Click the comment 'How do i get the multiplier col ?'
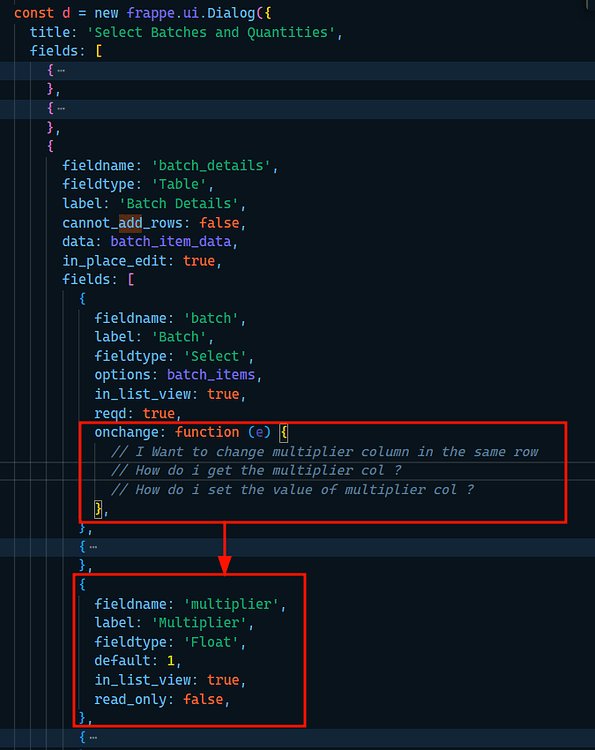Screen dimensions: 595x750 268,471
